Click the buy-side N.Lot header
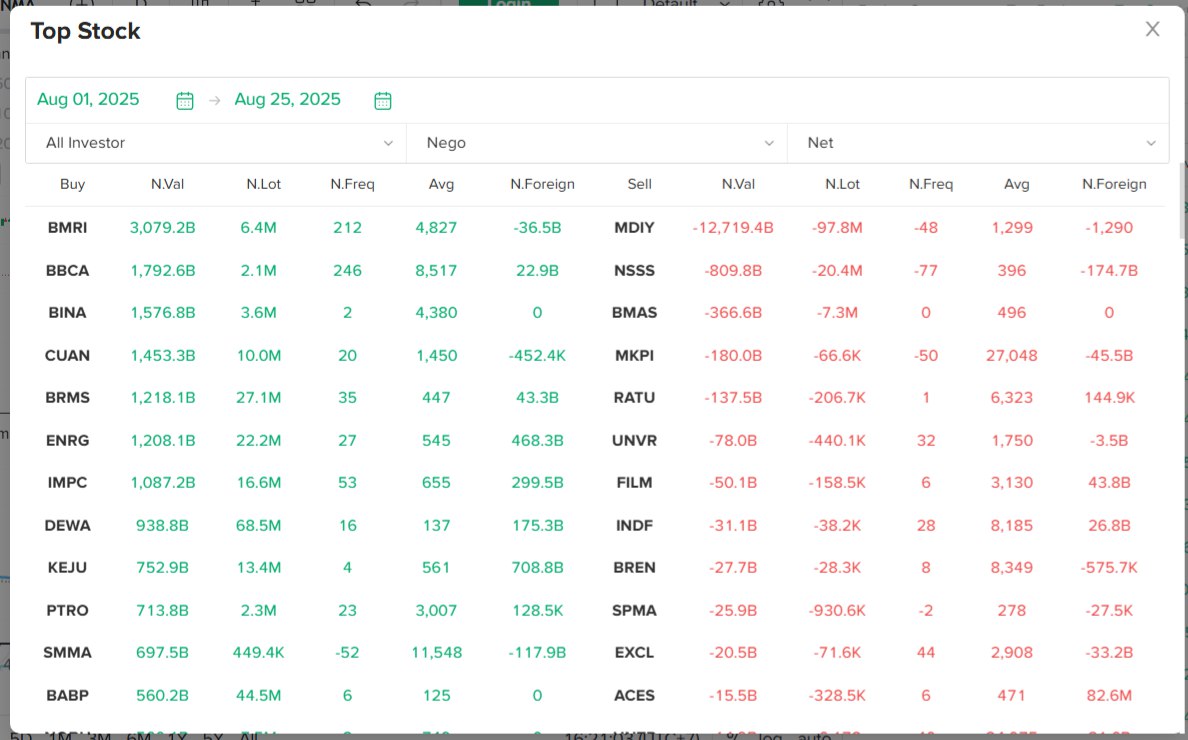Viewport: 1188px width, 740px height. pyautogui.click(x=264, y=184)
